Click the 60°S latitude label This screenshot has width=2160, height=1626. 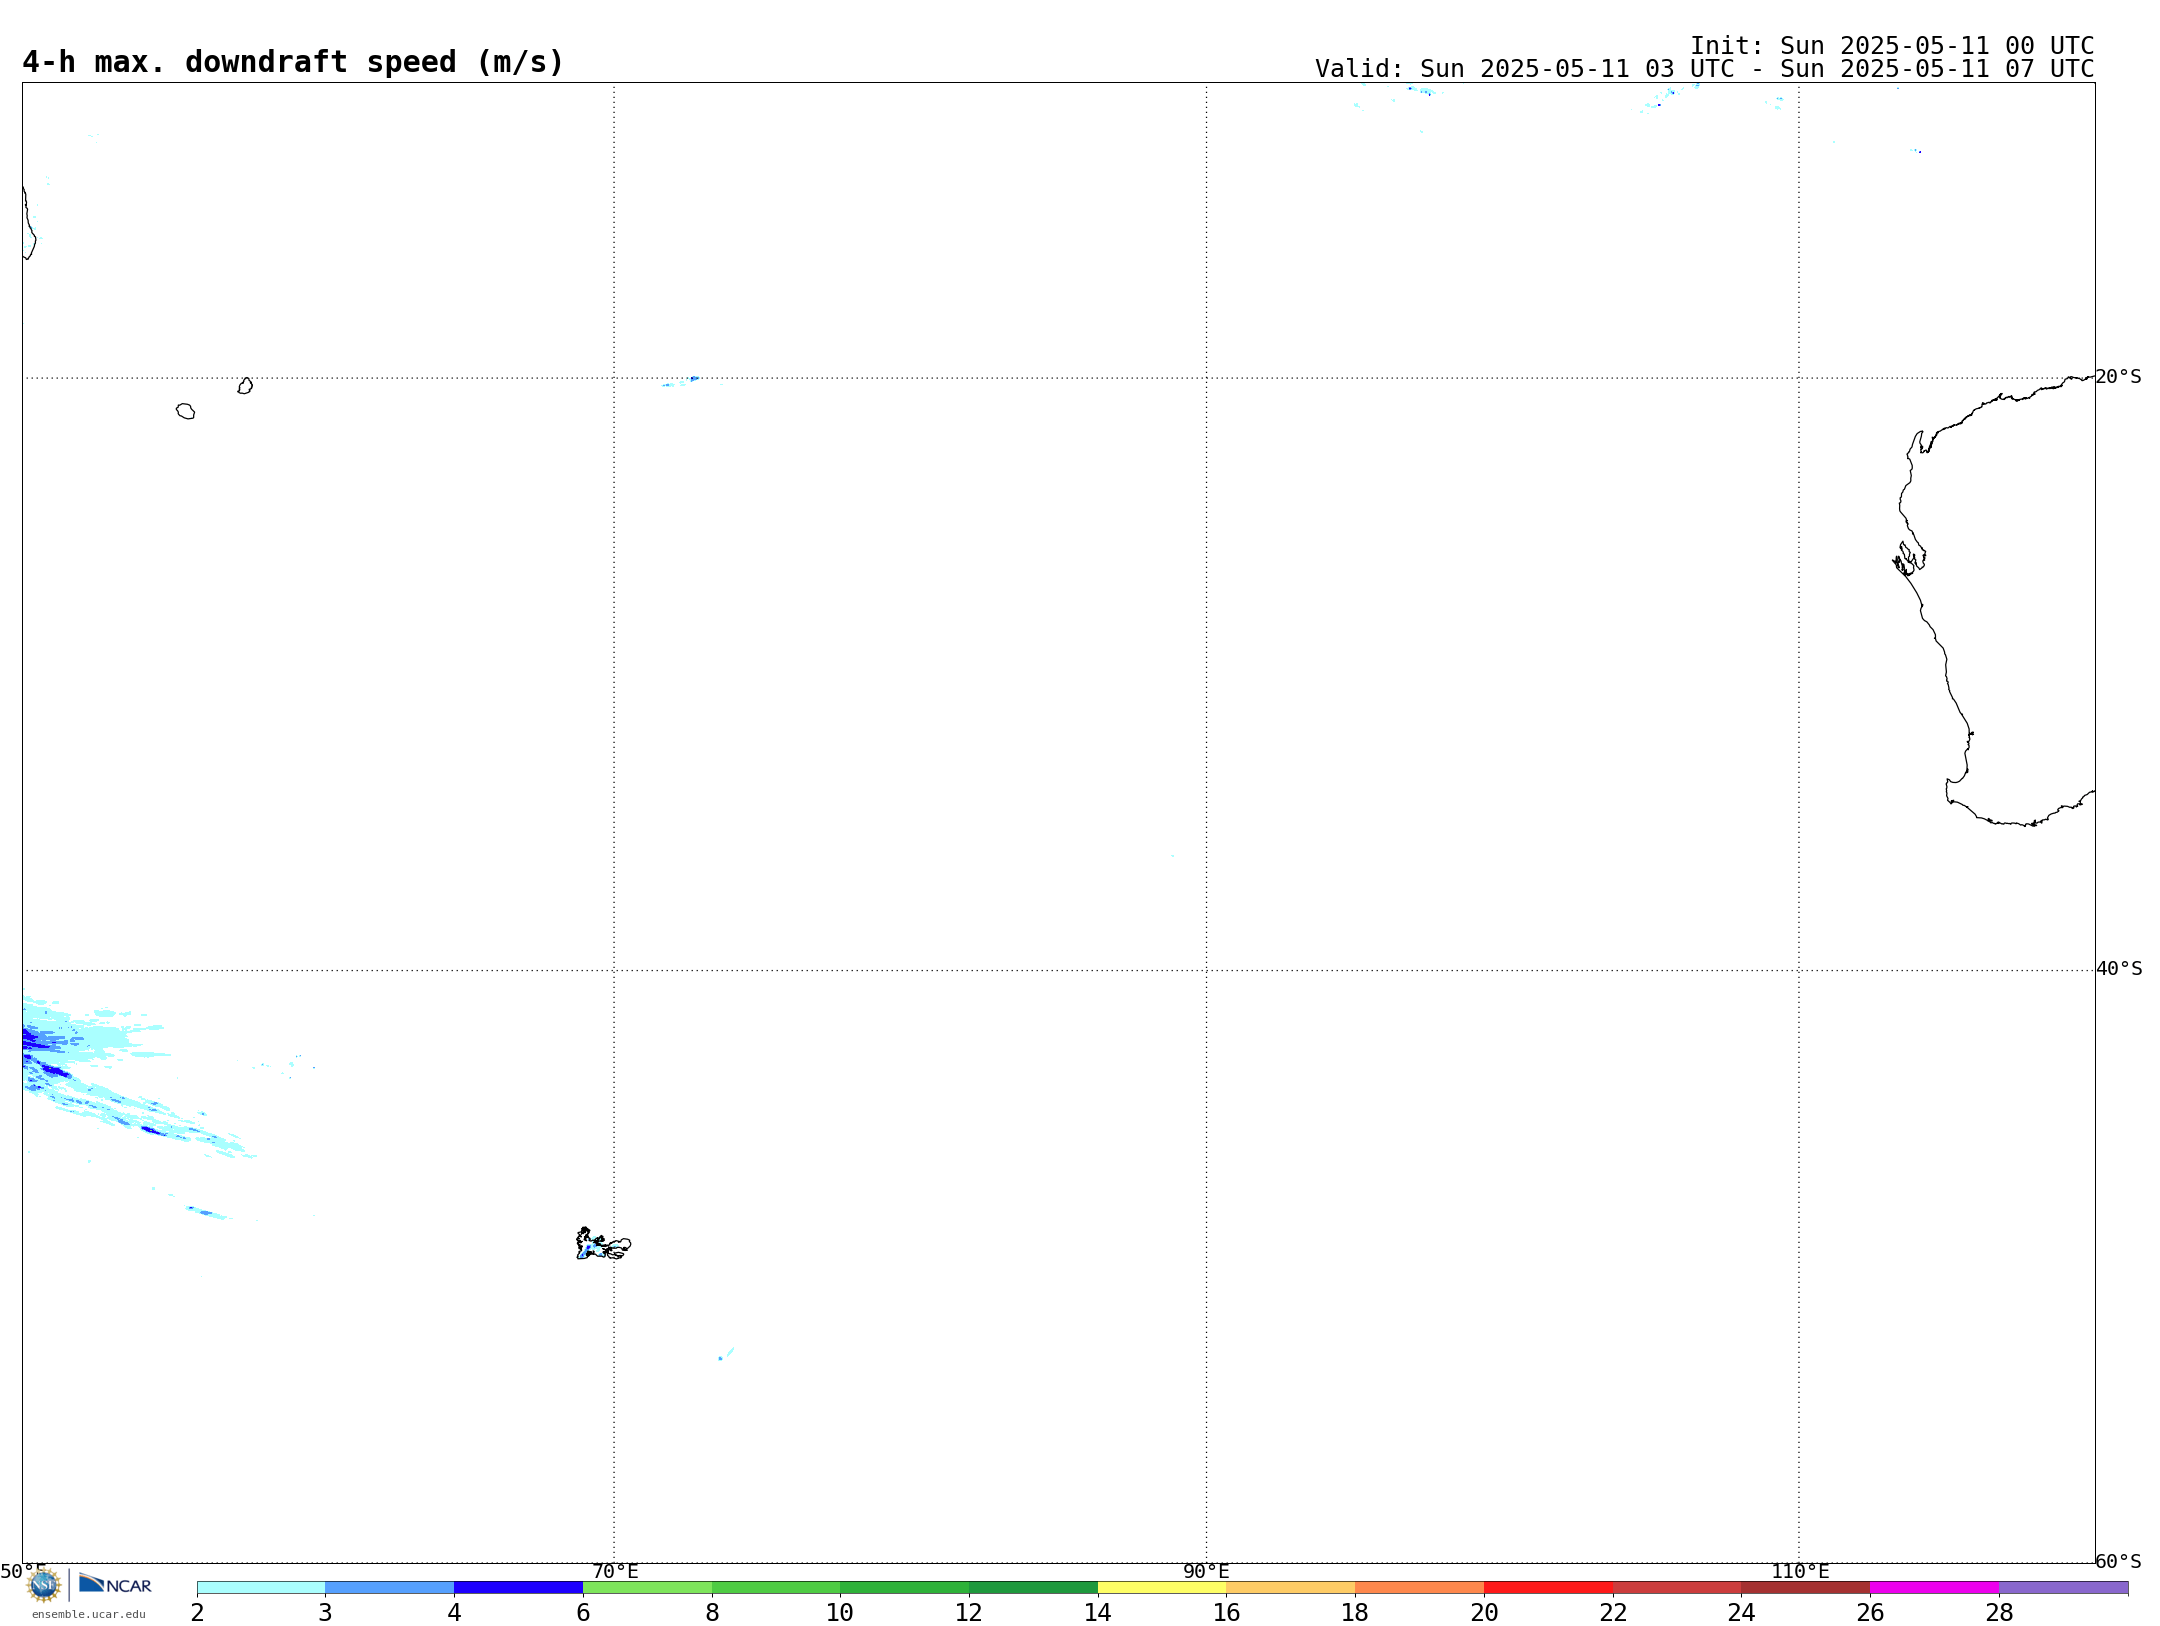(2118, 1561)
